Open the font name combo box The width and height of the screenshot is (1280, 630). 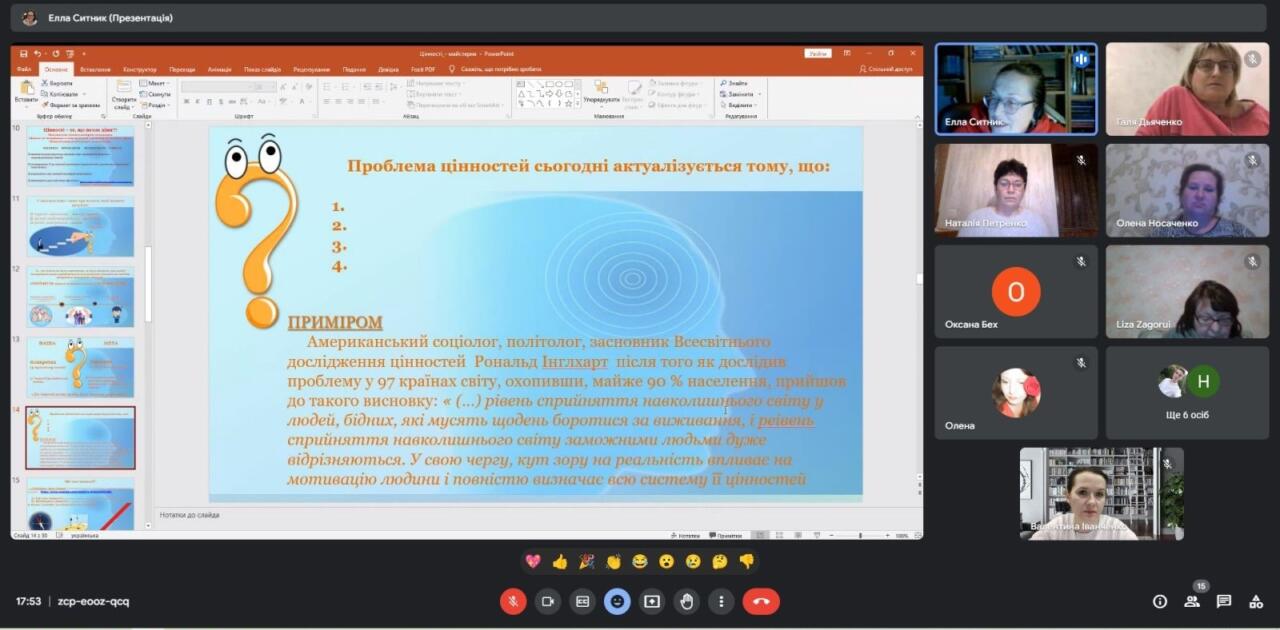point(216,87)
